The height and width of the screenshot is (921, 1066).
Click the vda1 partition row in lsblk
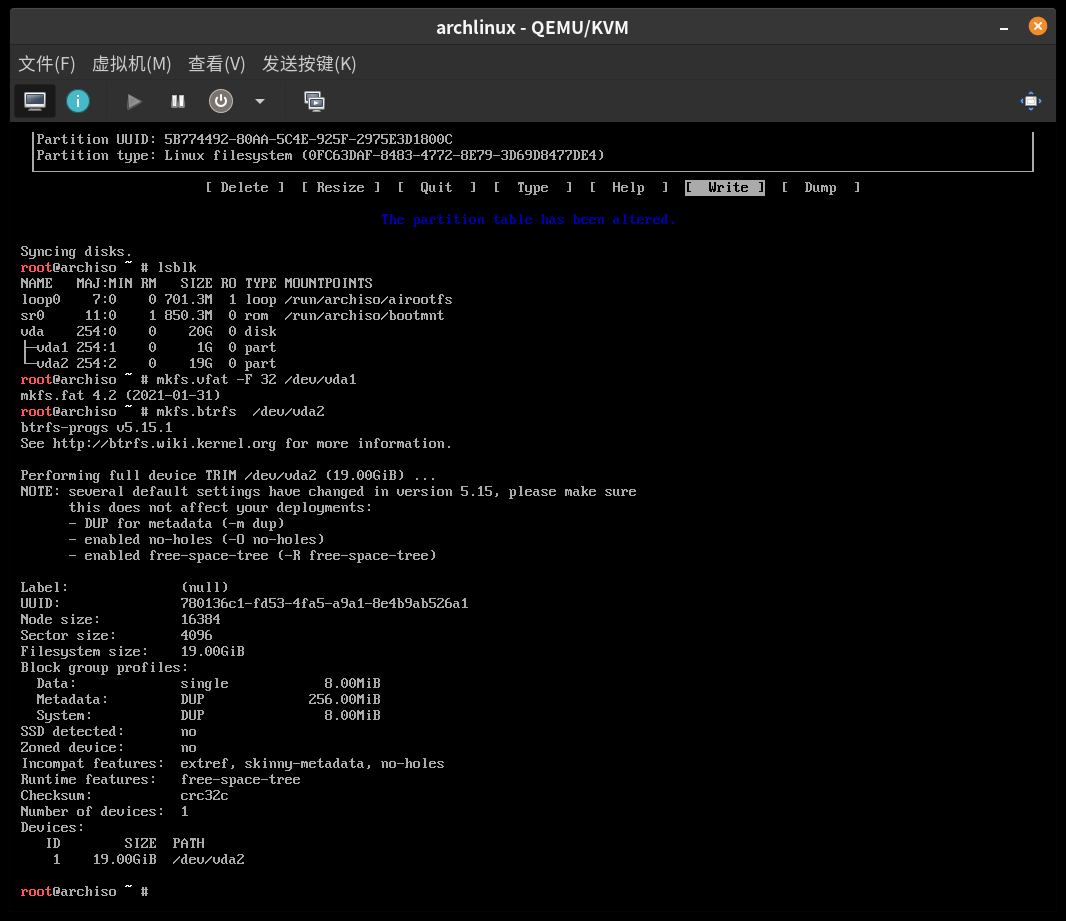tap(148, 347)
